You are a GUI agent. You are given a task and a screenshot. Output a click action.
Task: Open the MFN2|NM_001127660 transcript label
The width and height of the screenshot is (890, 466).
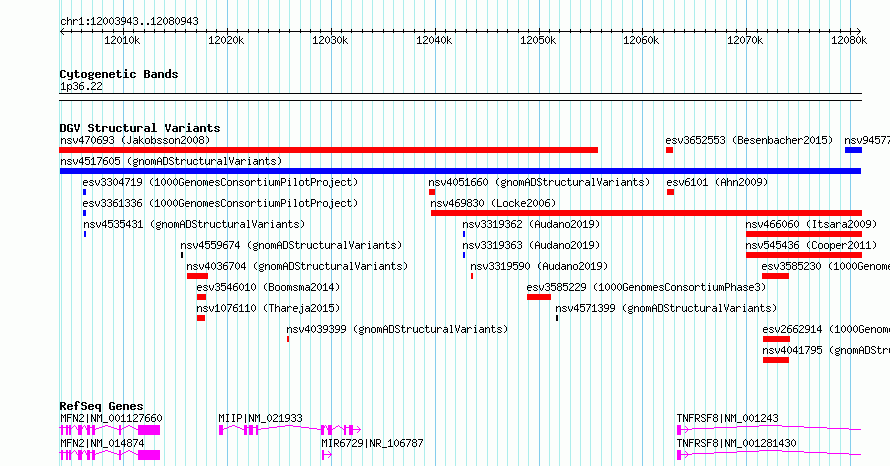(x=111, y=418)
